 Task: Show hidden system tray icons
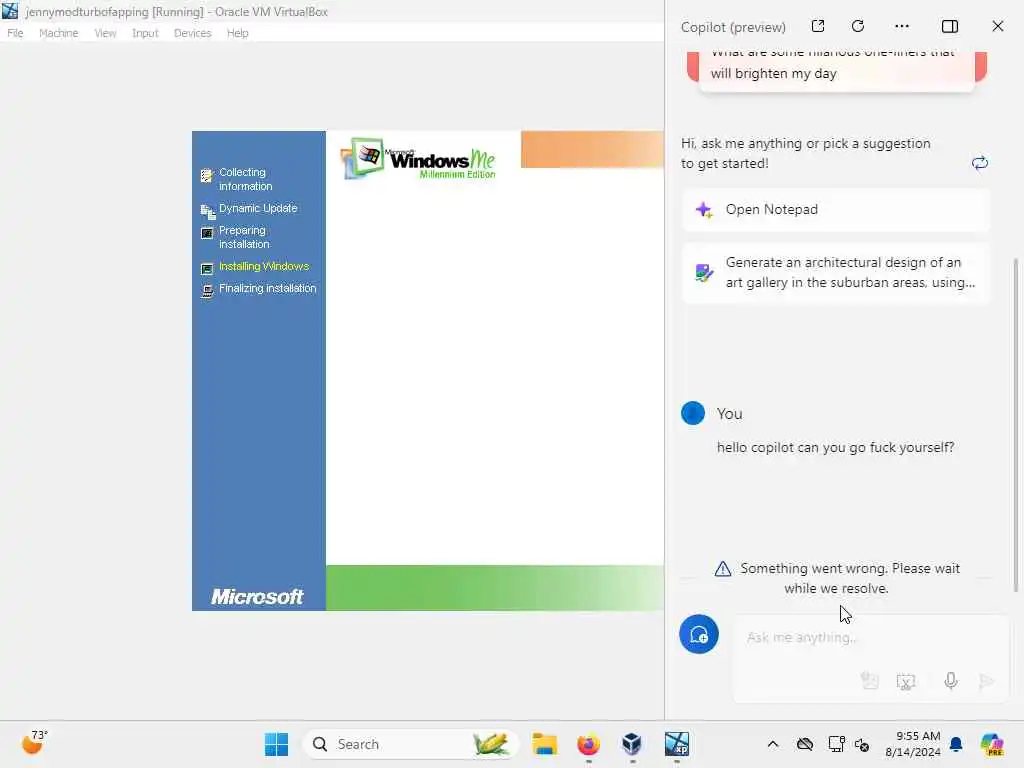pos(773,744)
